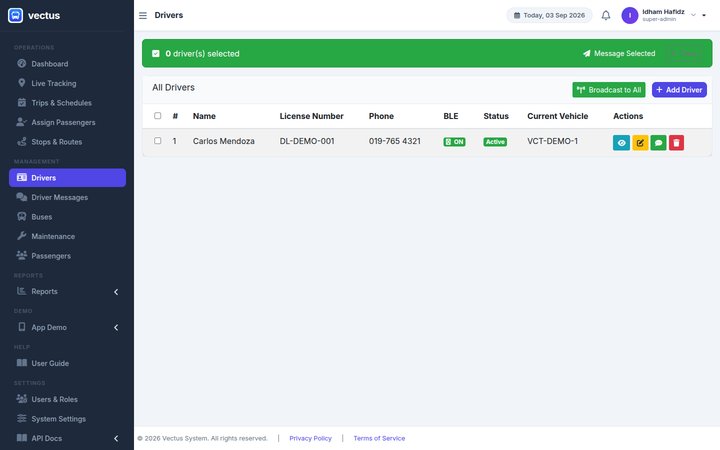Click the user avatar circle
The width and height of the screenshot is (720, 450).
tap(630, 15)
